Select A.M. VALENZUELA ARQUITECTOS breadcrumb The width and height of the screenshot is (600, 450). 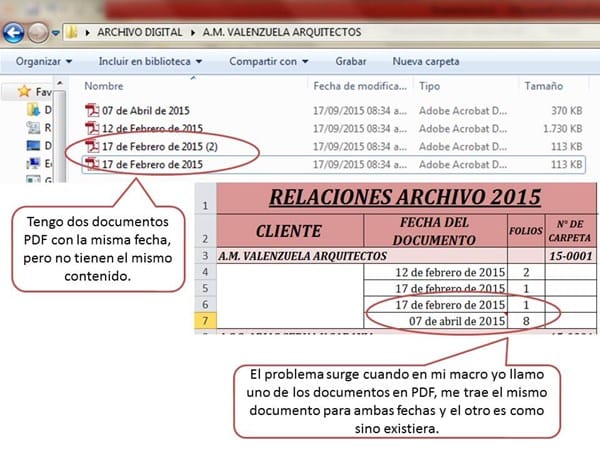pyautogui.click(x=282, y=32)
